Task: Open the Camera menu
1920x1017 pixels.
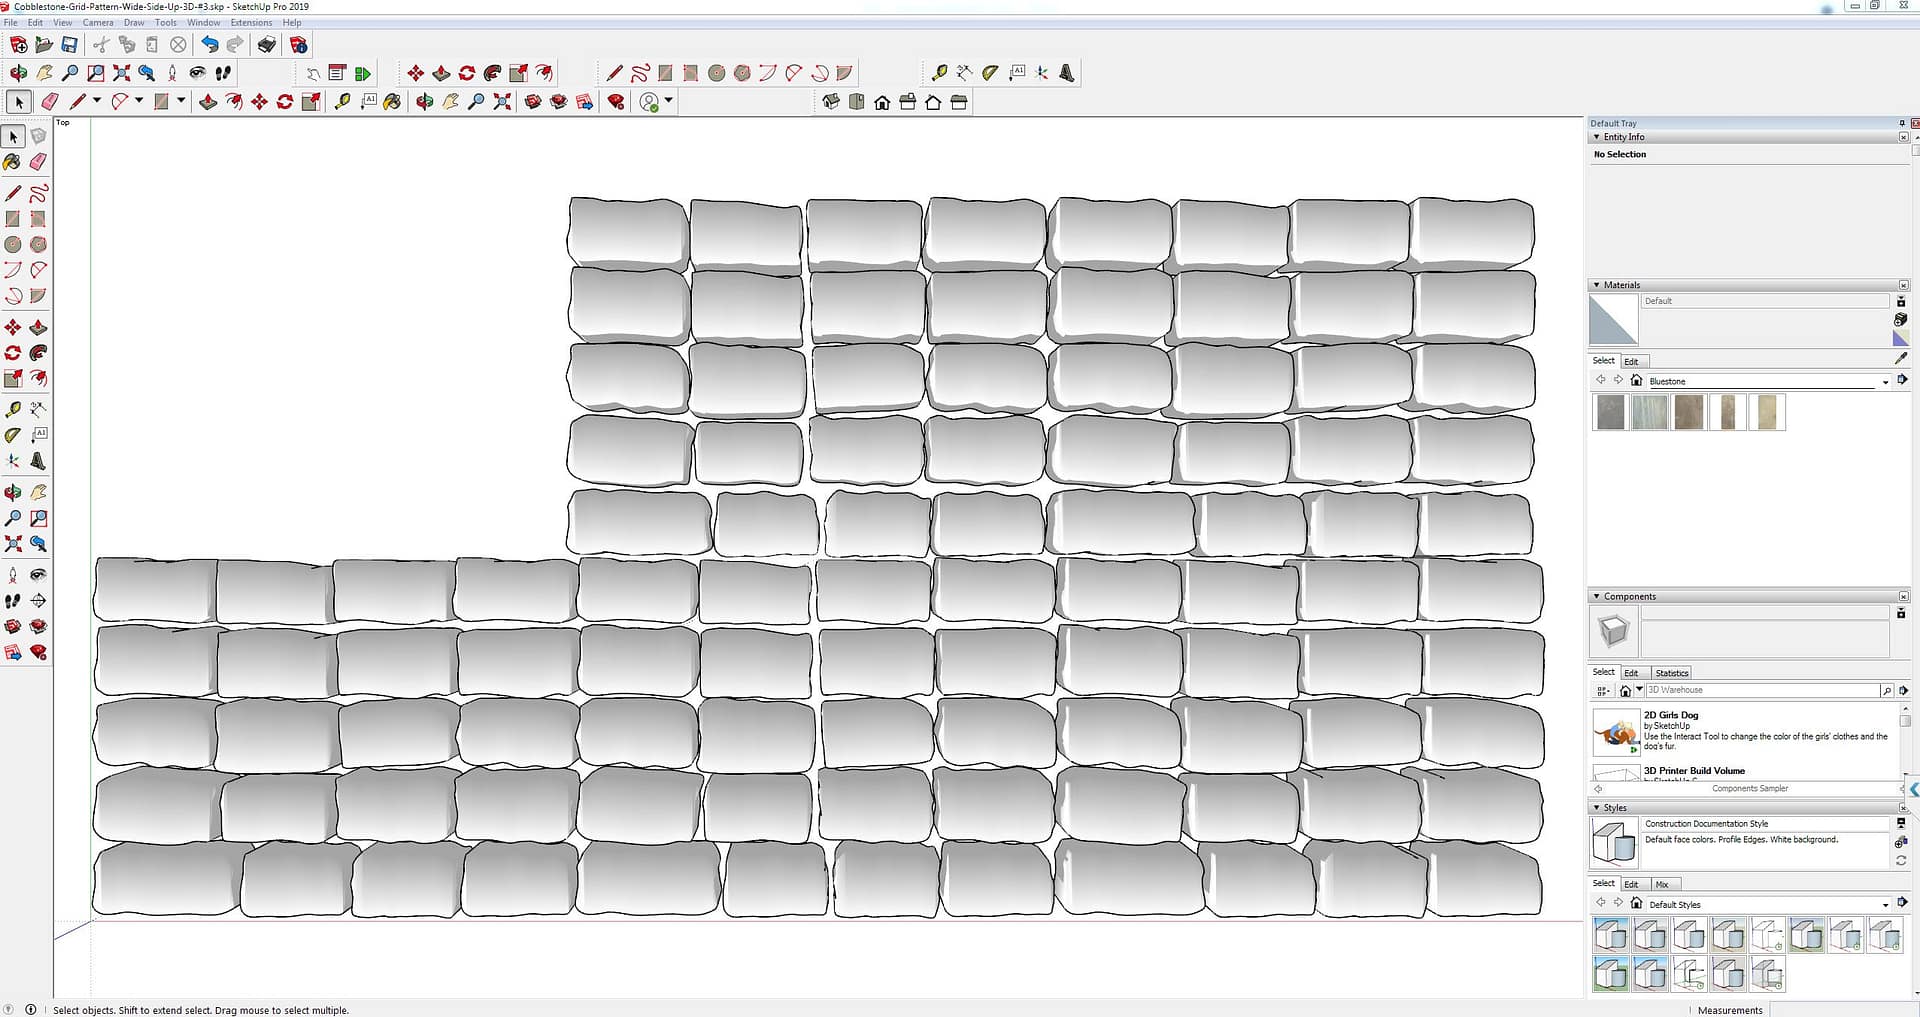Action: tap(97, 22)
